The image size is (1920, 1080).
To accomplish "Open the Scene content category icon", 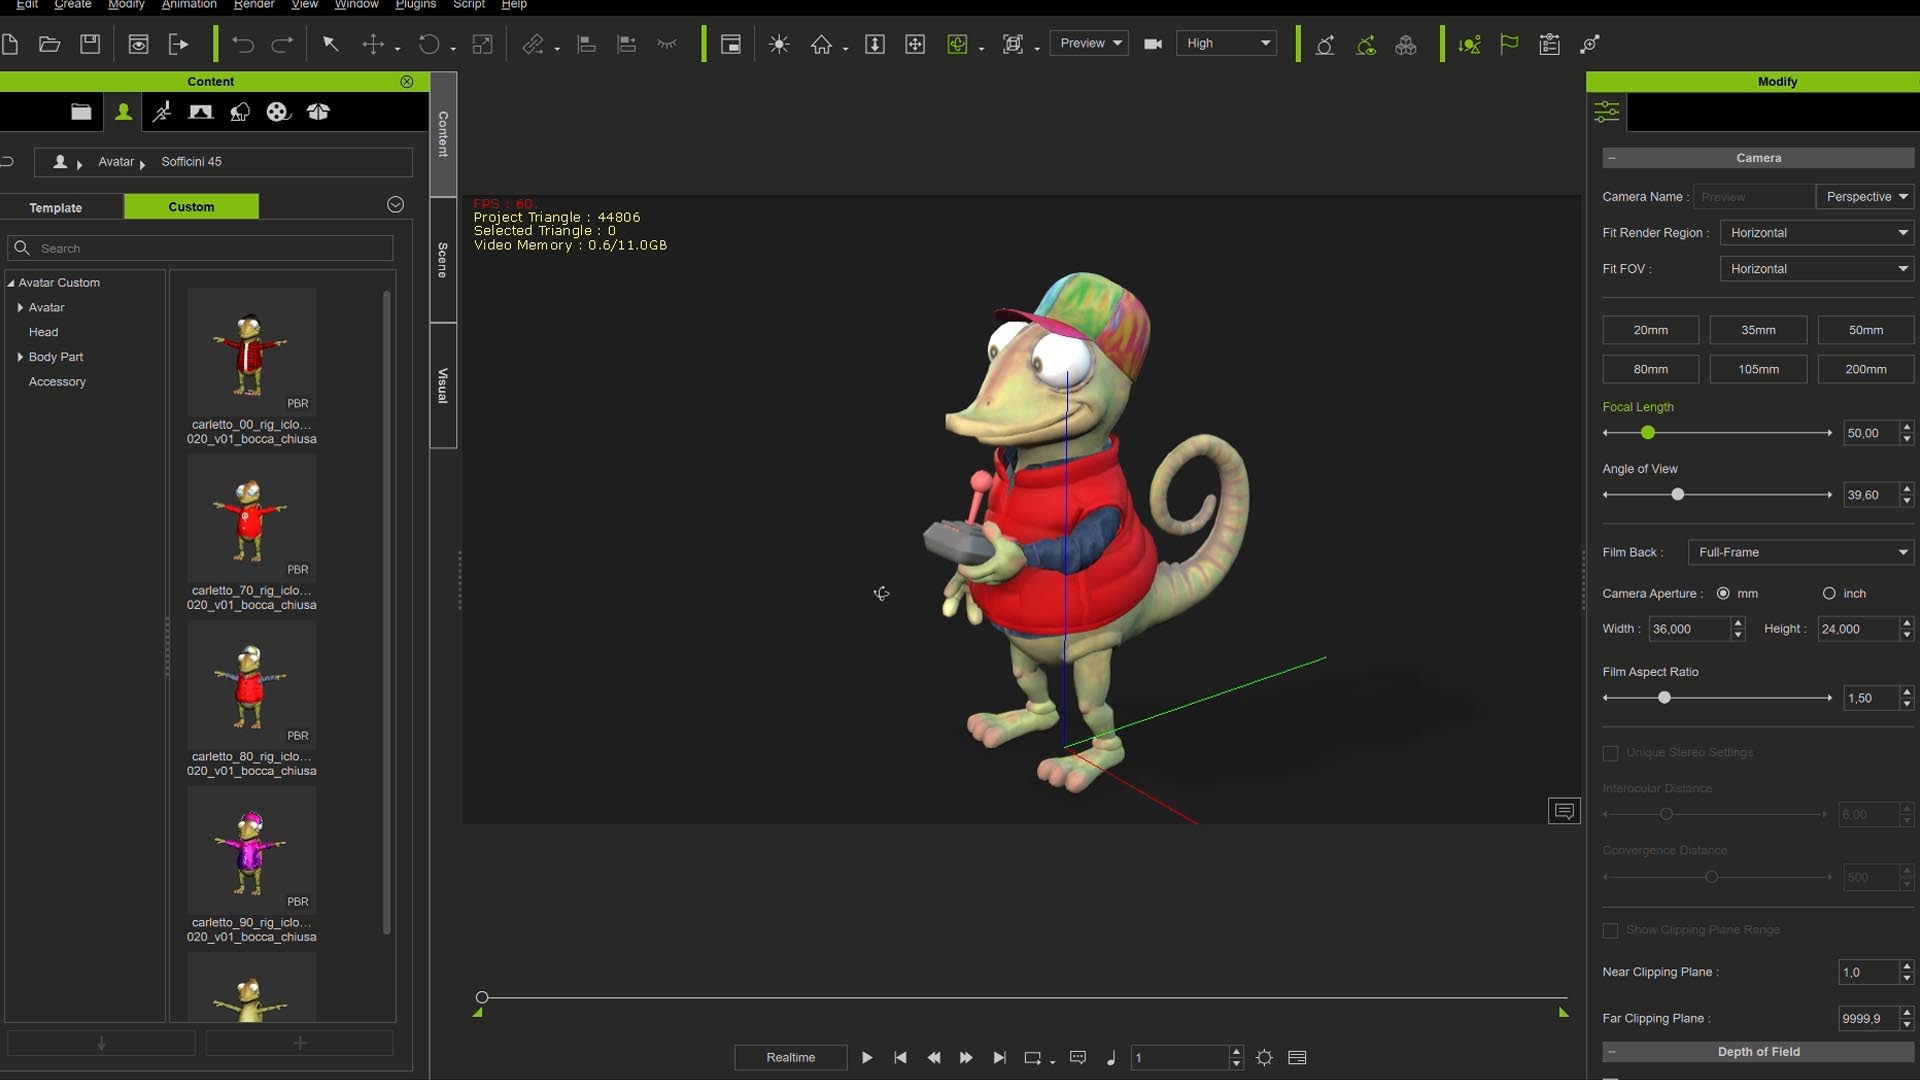I will 201,112.
